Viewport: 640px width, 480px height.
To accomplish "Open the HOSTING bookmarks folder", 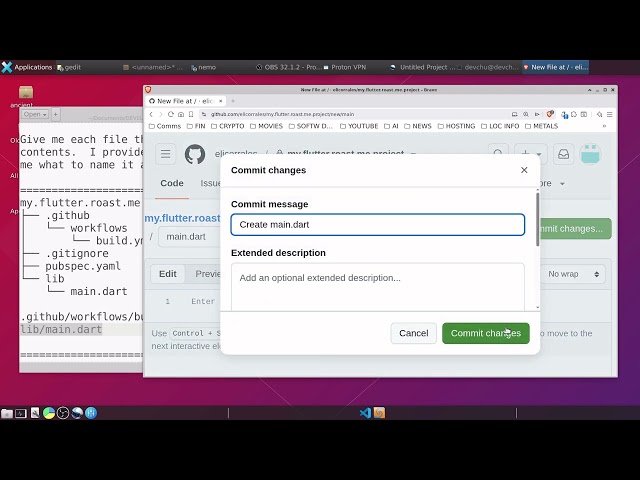I will (456, 126).
